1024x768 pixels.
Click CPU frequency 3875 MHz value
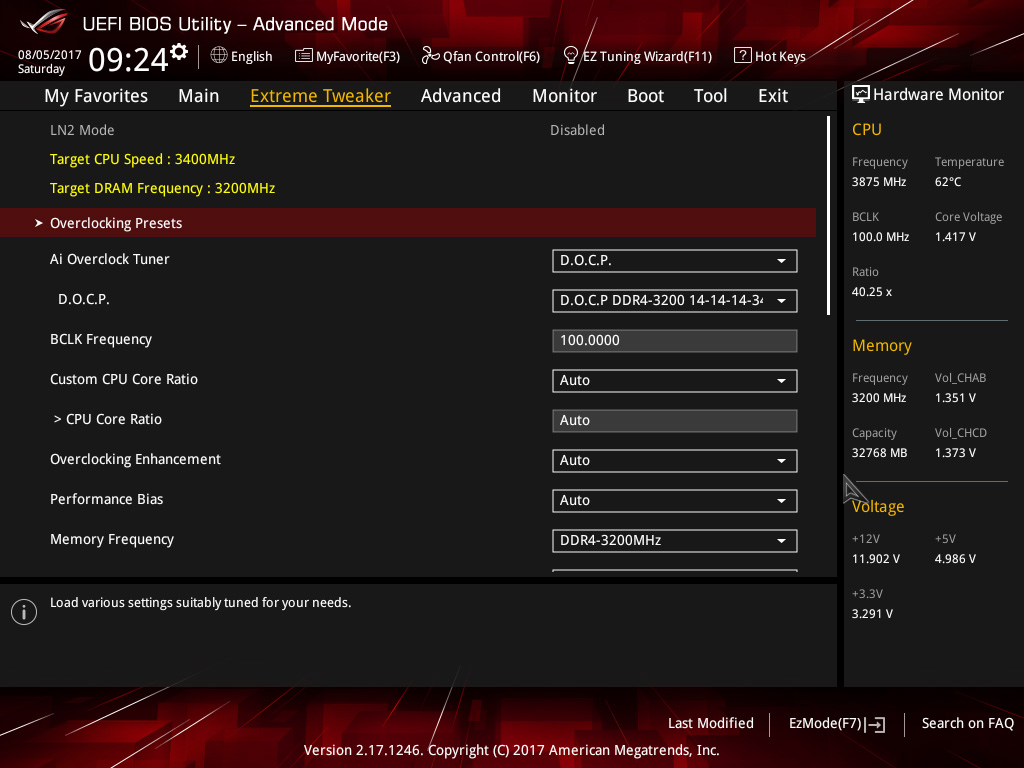tap(879, 182)
